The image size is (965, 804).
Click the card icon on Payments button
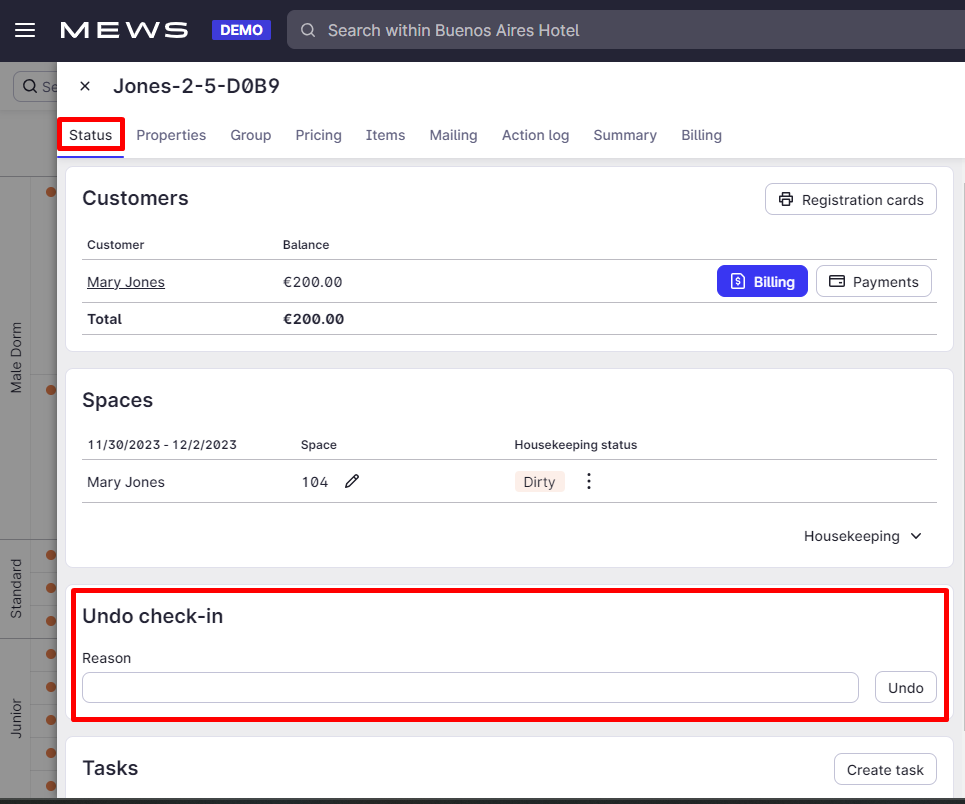coord(837,281)
